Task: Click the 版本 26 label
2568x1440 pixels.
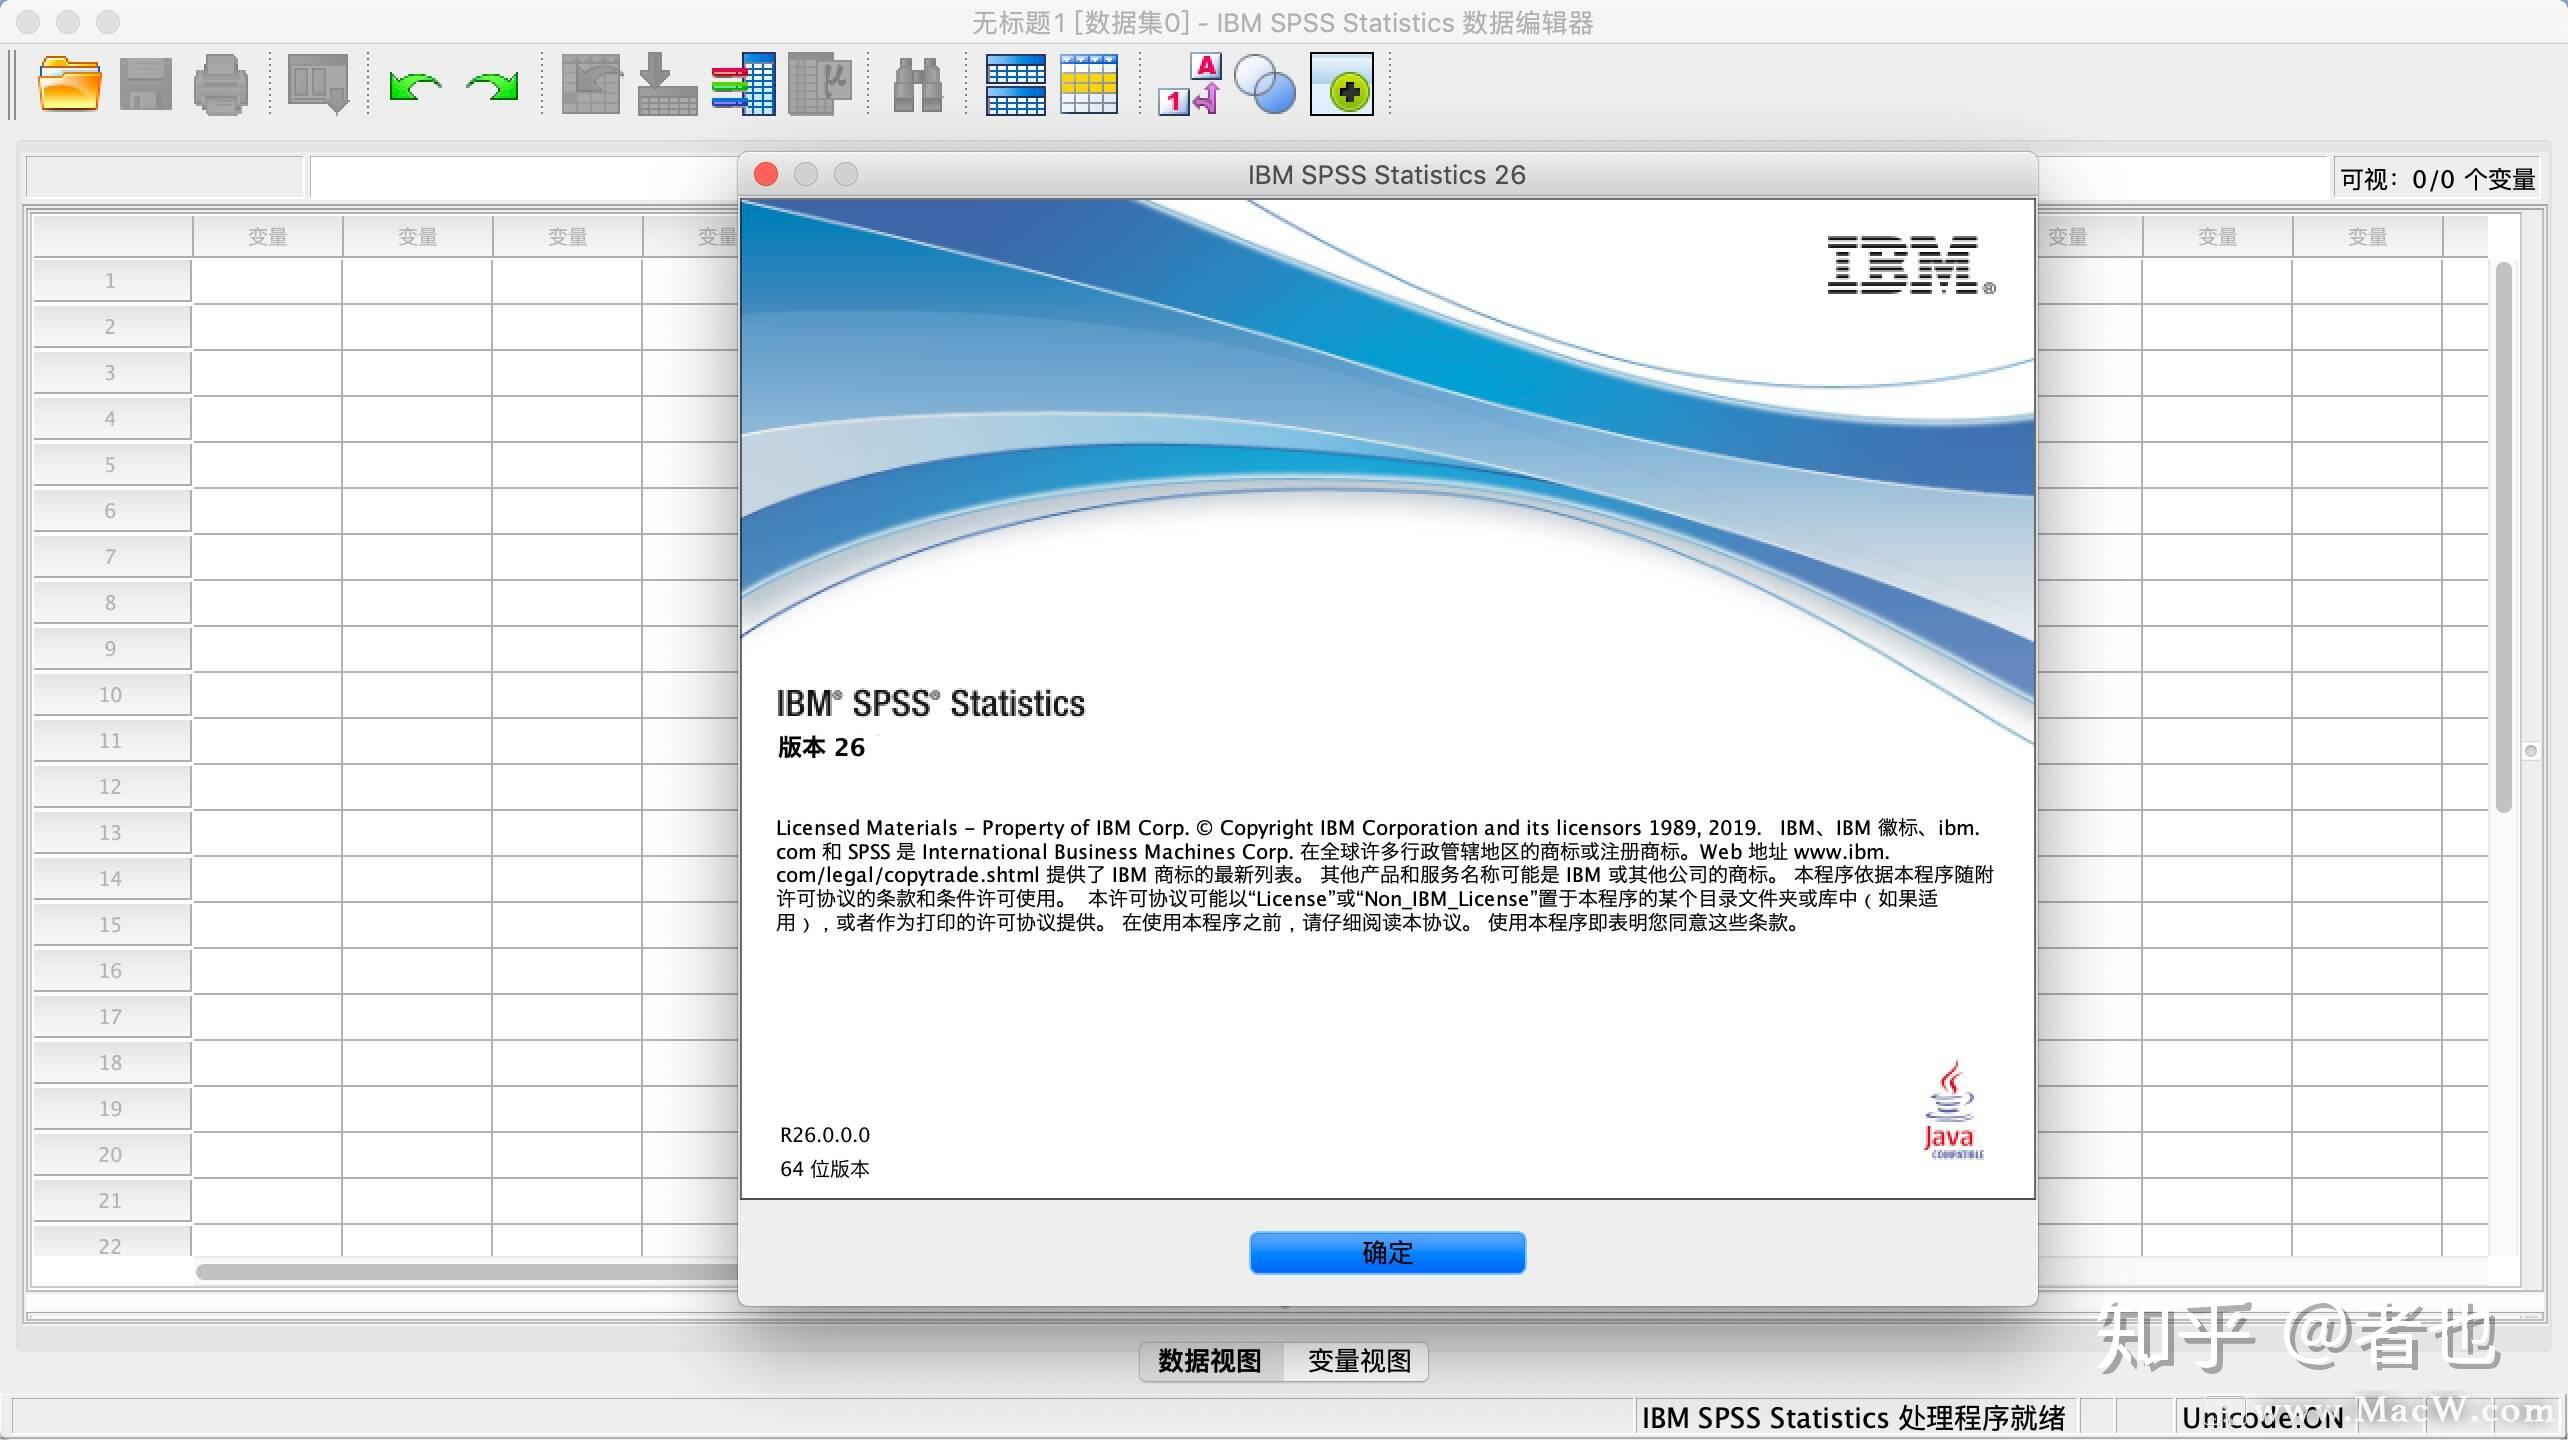Action: point(821,747)
